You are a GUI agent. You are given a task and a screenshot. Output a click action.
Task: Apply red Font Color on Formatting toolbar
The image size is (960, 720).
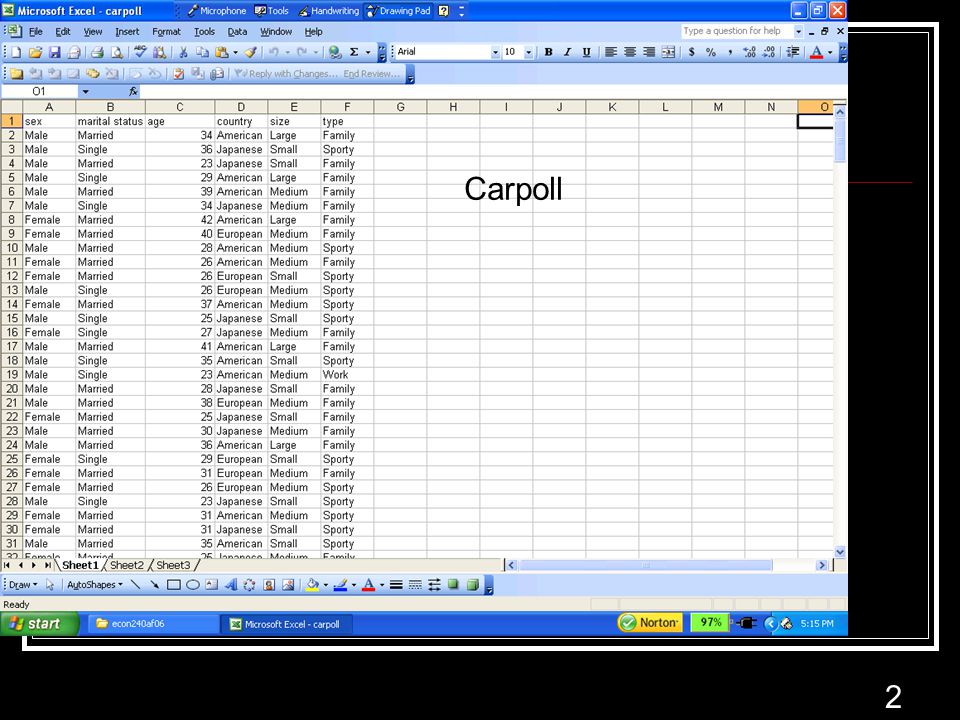click(816, 53)
